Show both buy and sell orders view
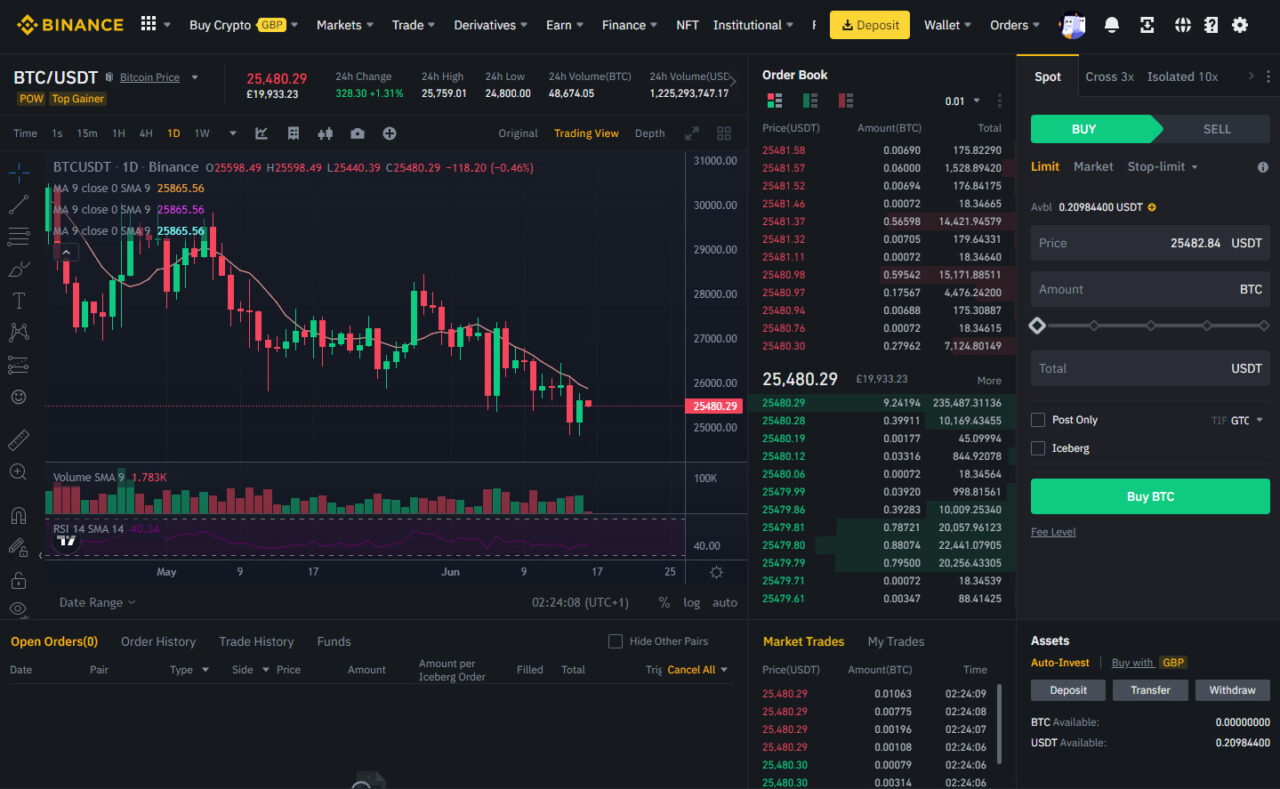The image size is (1280, 789). 774,100
